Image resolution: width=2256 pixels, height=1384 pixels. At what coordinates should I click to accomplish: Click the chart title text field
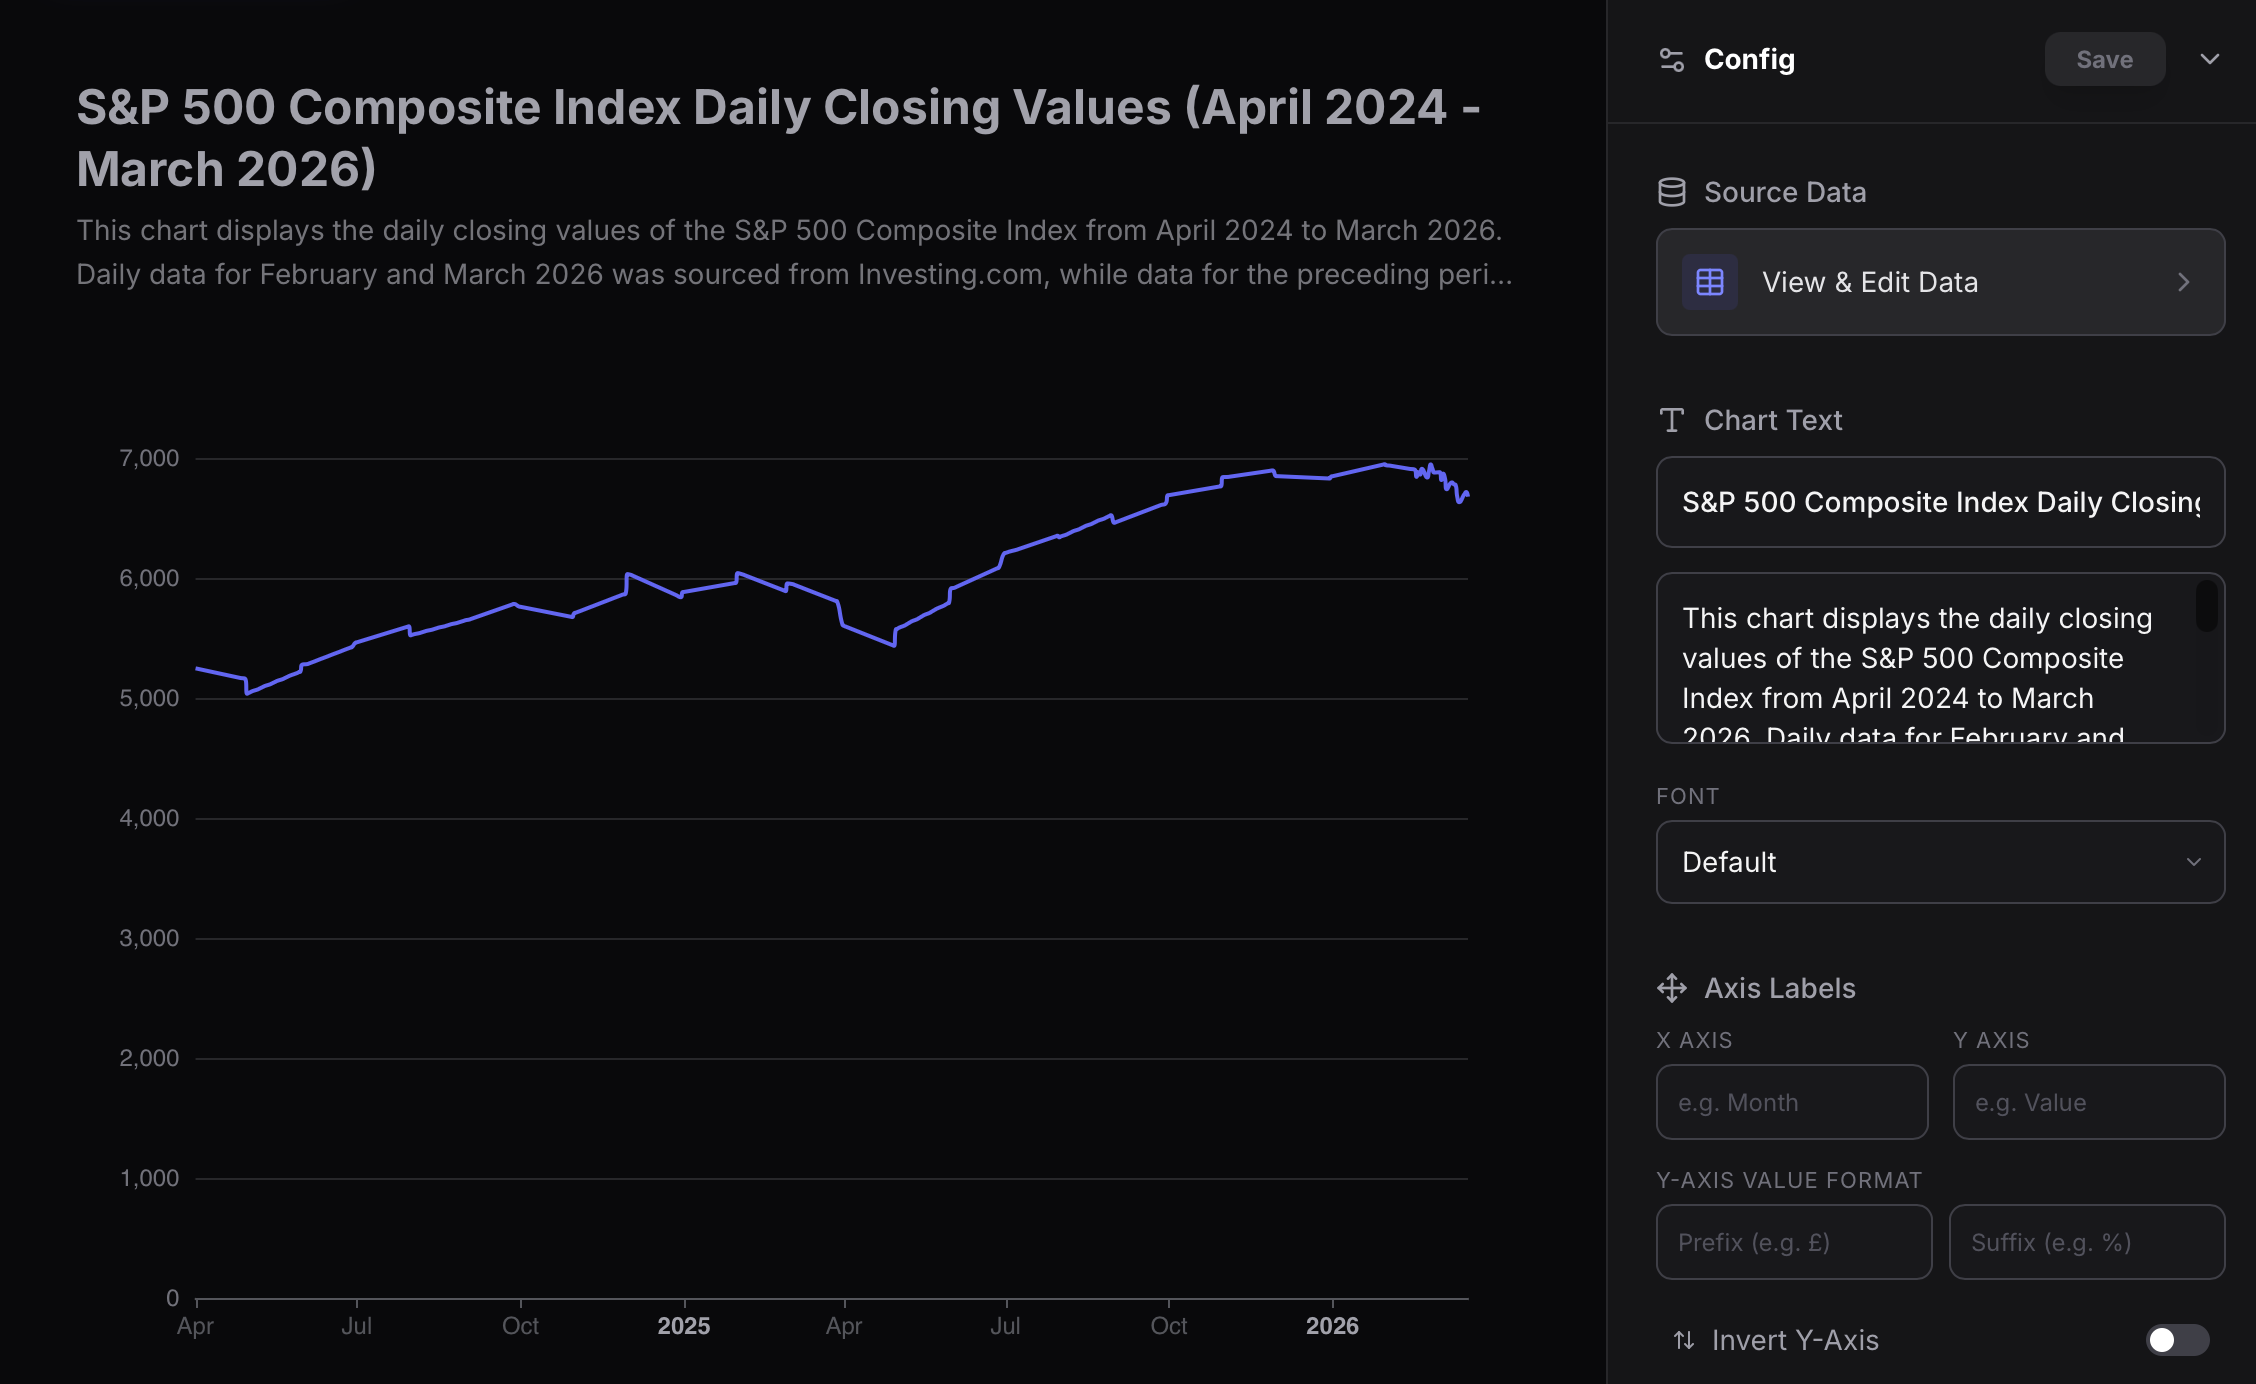[x=1939, y=502]
